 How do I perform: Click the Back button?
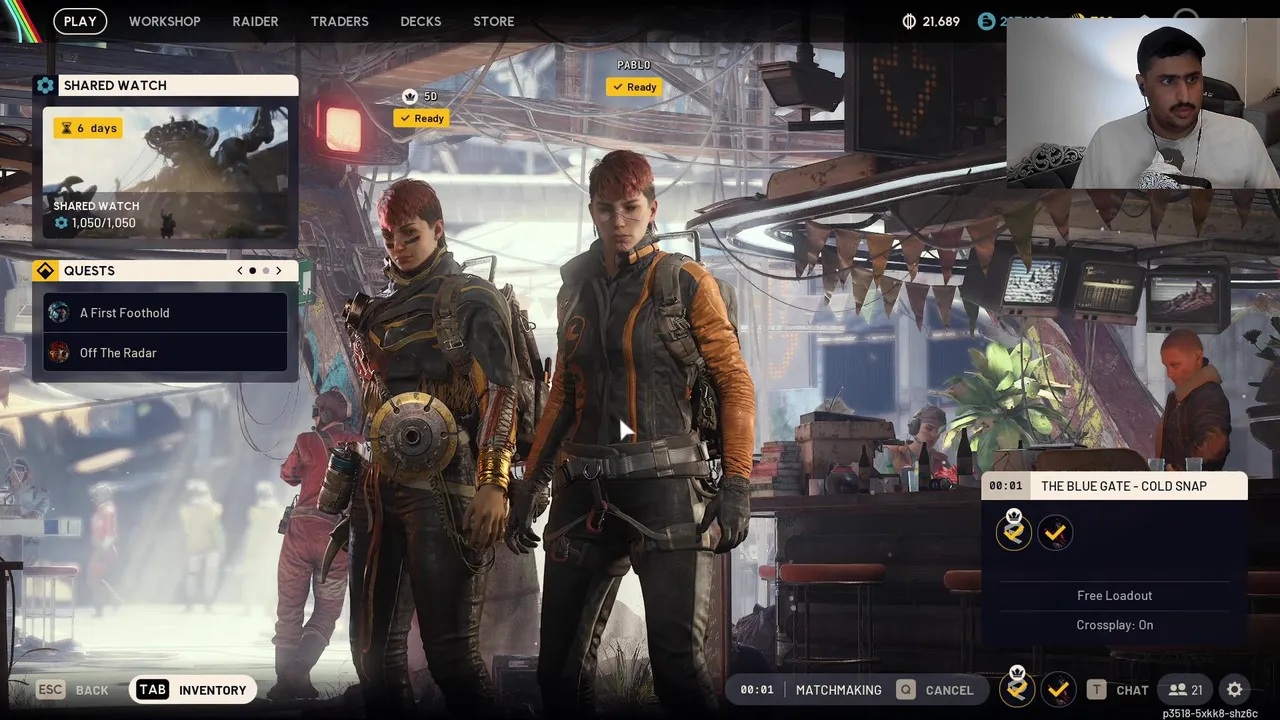(92, 690)
